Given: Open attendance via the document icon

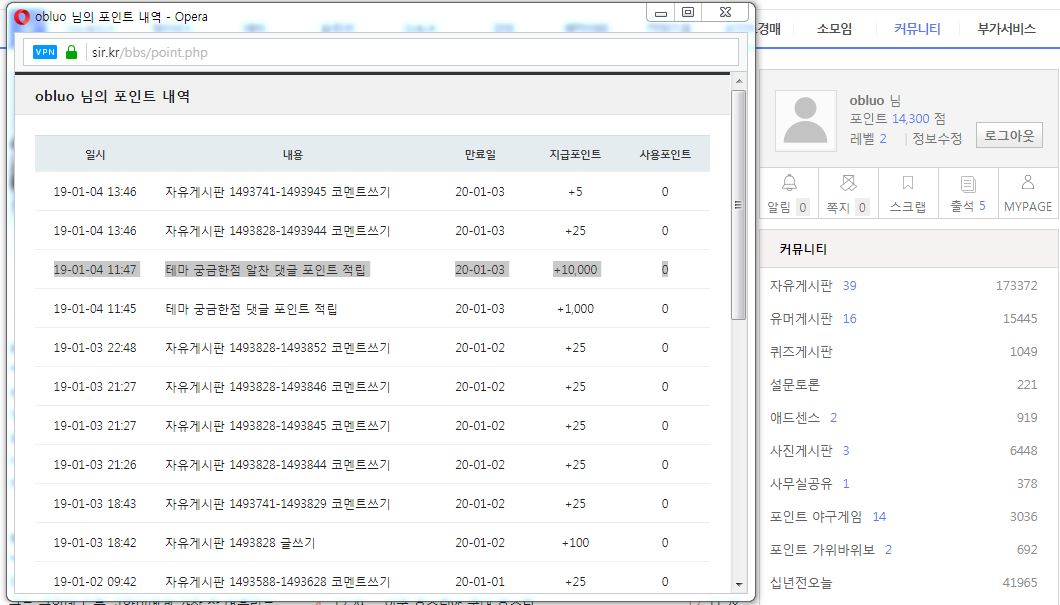Looking at the screenshot, I should pyautogui.click(x=968, y=184).
